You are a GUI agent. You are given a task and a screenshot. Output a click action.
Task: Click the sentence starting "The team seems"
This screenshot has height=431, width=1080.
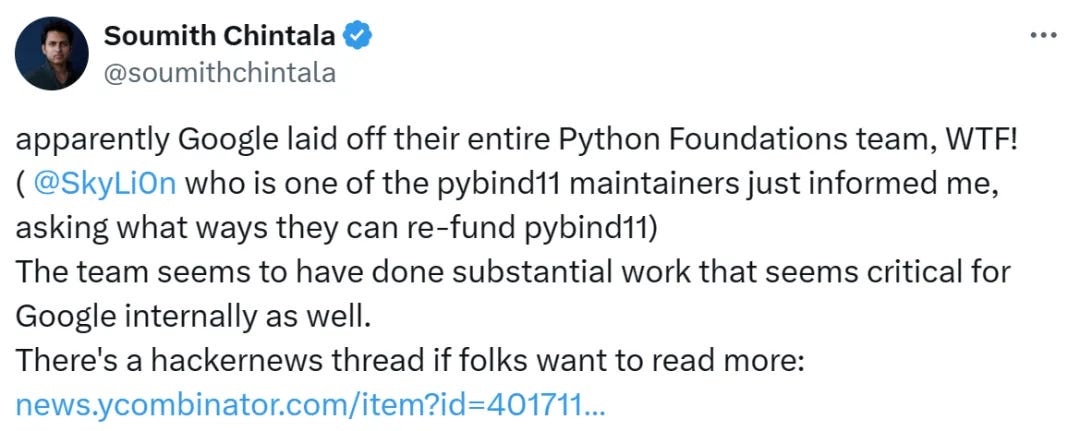point(512,273)
